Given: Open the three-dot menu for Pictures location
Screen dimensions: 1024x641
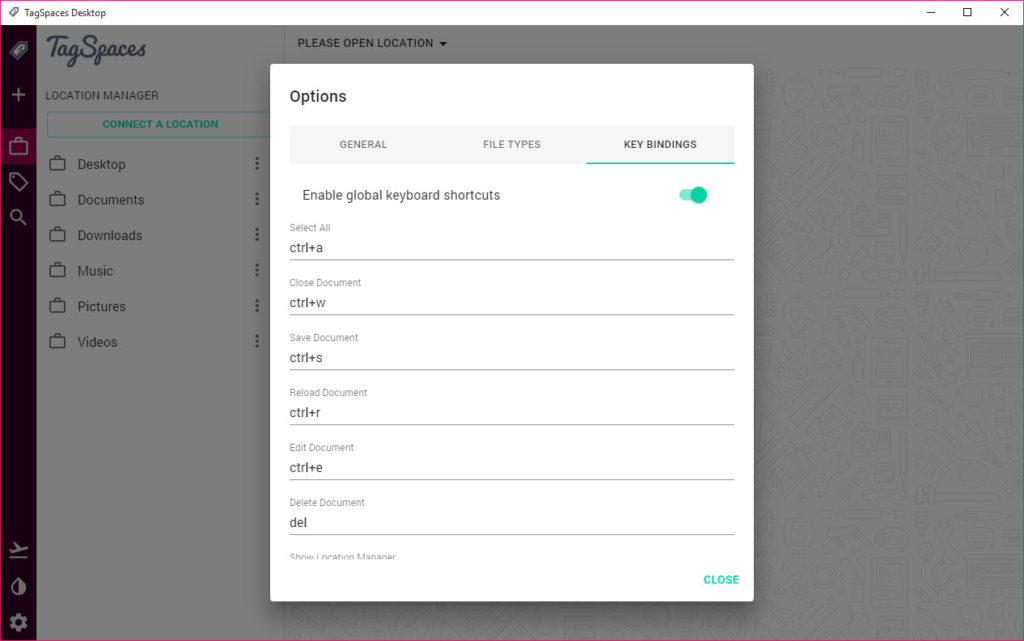Looking at the screenshot, I should tap(257, 305).
